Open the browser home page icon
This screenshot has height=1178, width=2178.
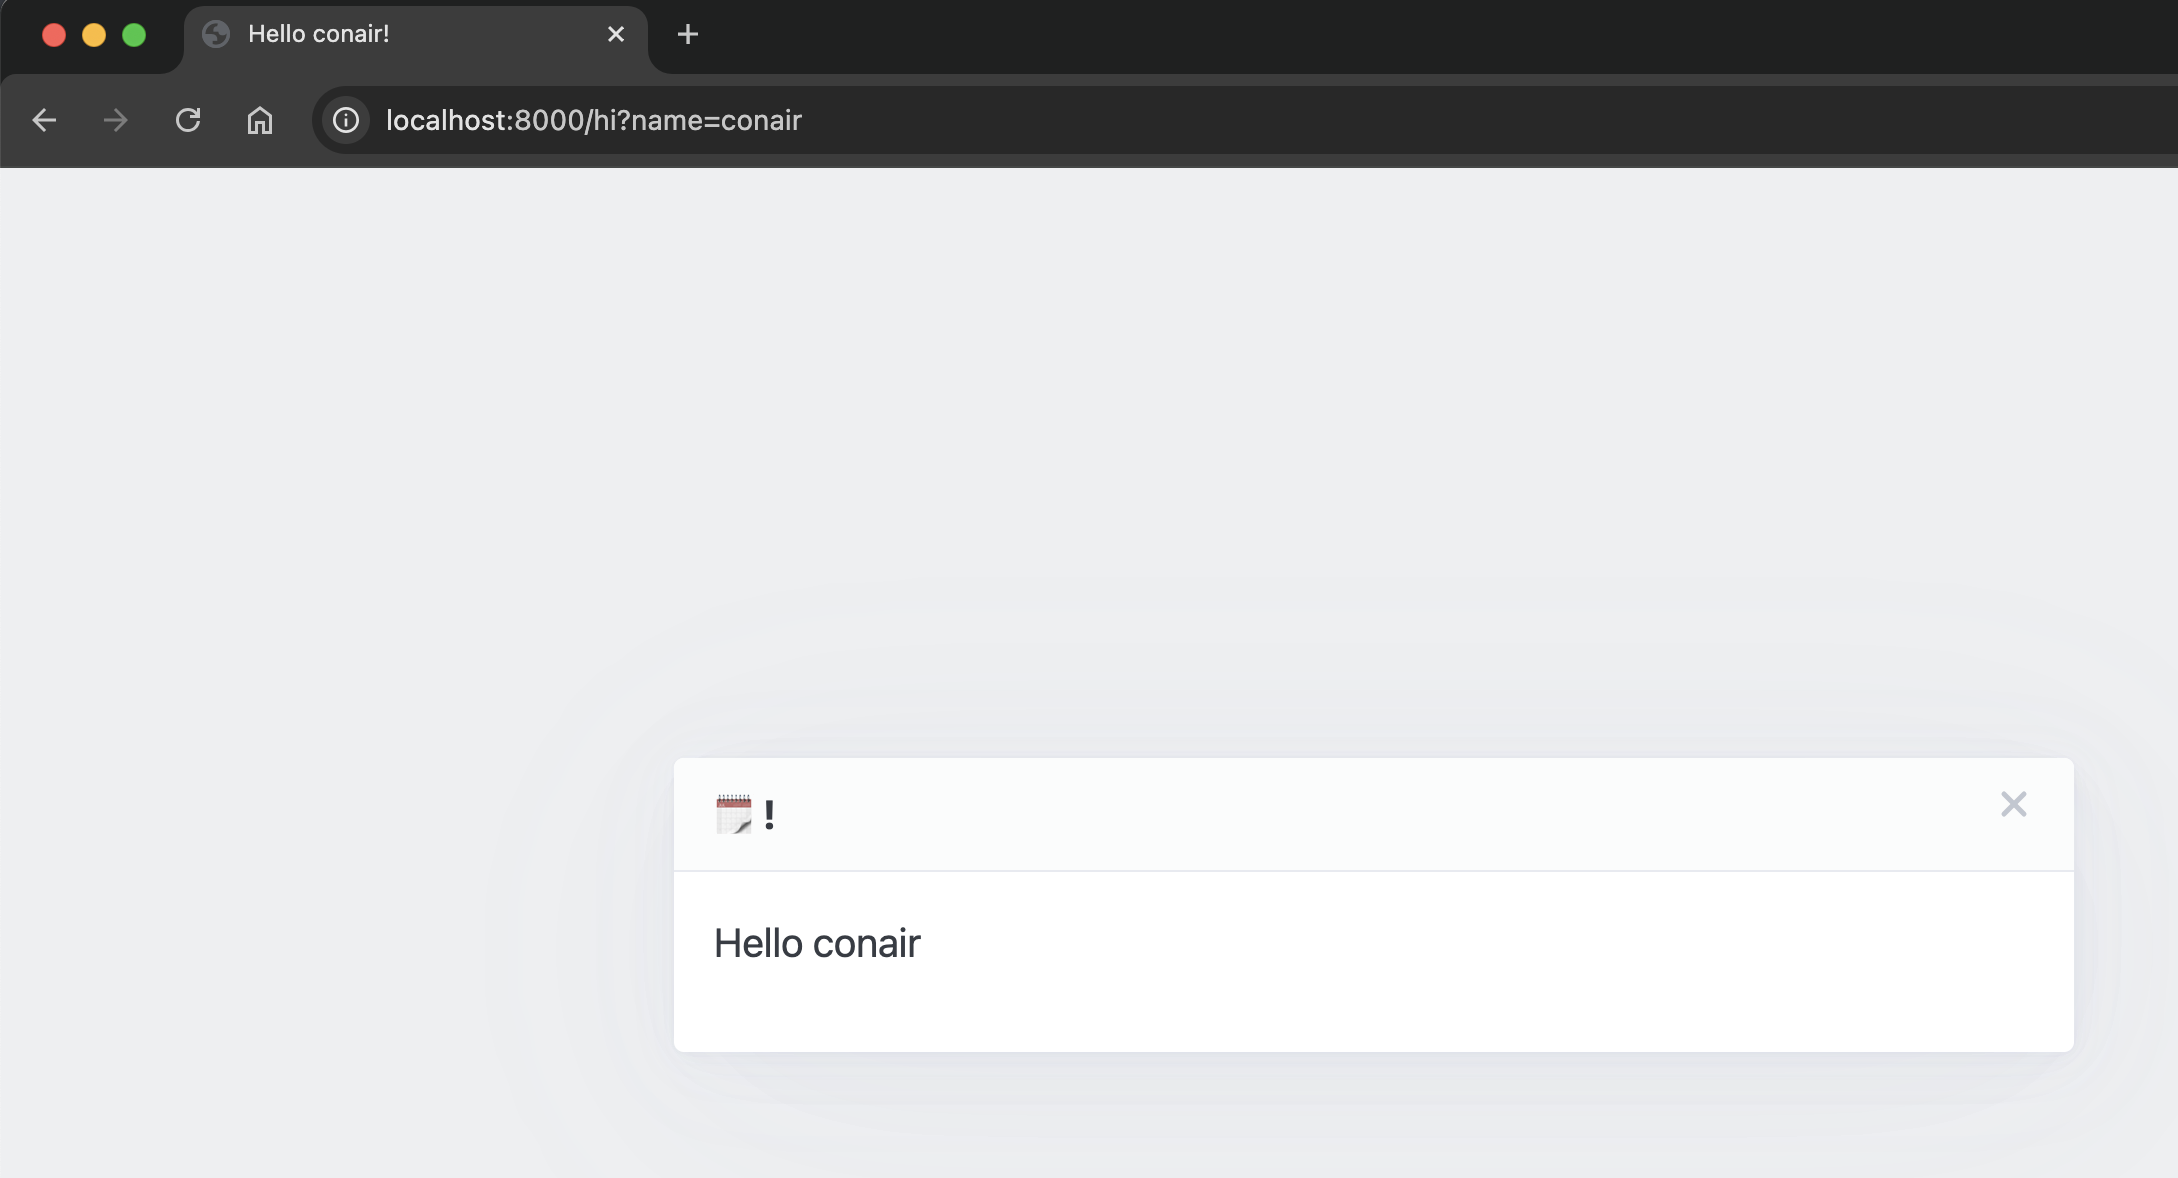tap(260, 121)
